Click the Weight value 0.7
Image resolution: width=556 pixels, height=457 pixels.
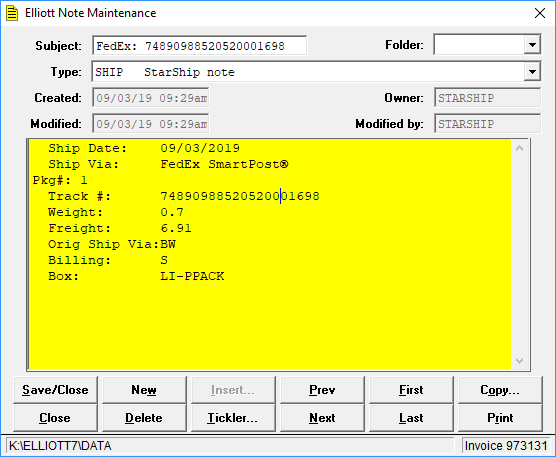(x=172, y=212)
